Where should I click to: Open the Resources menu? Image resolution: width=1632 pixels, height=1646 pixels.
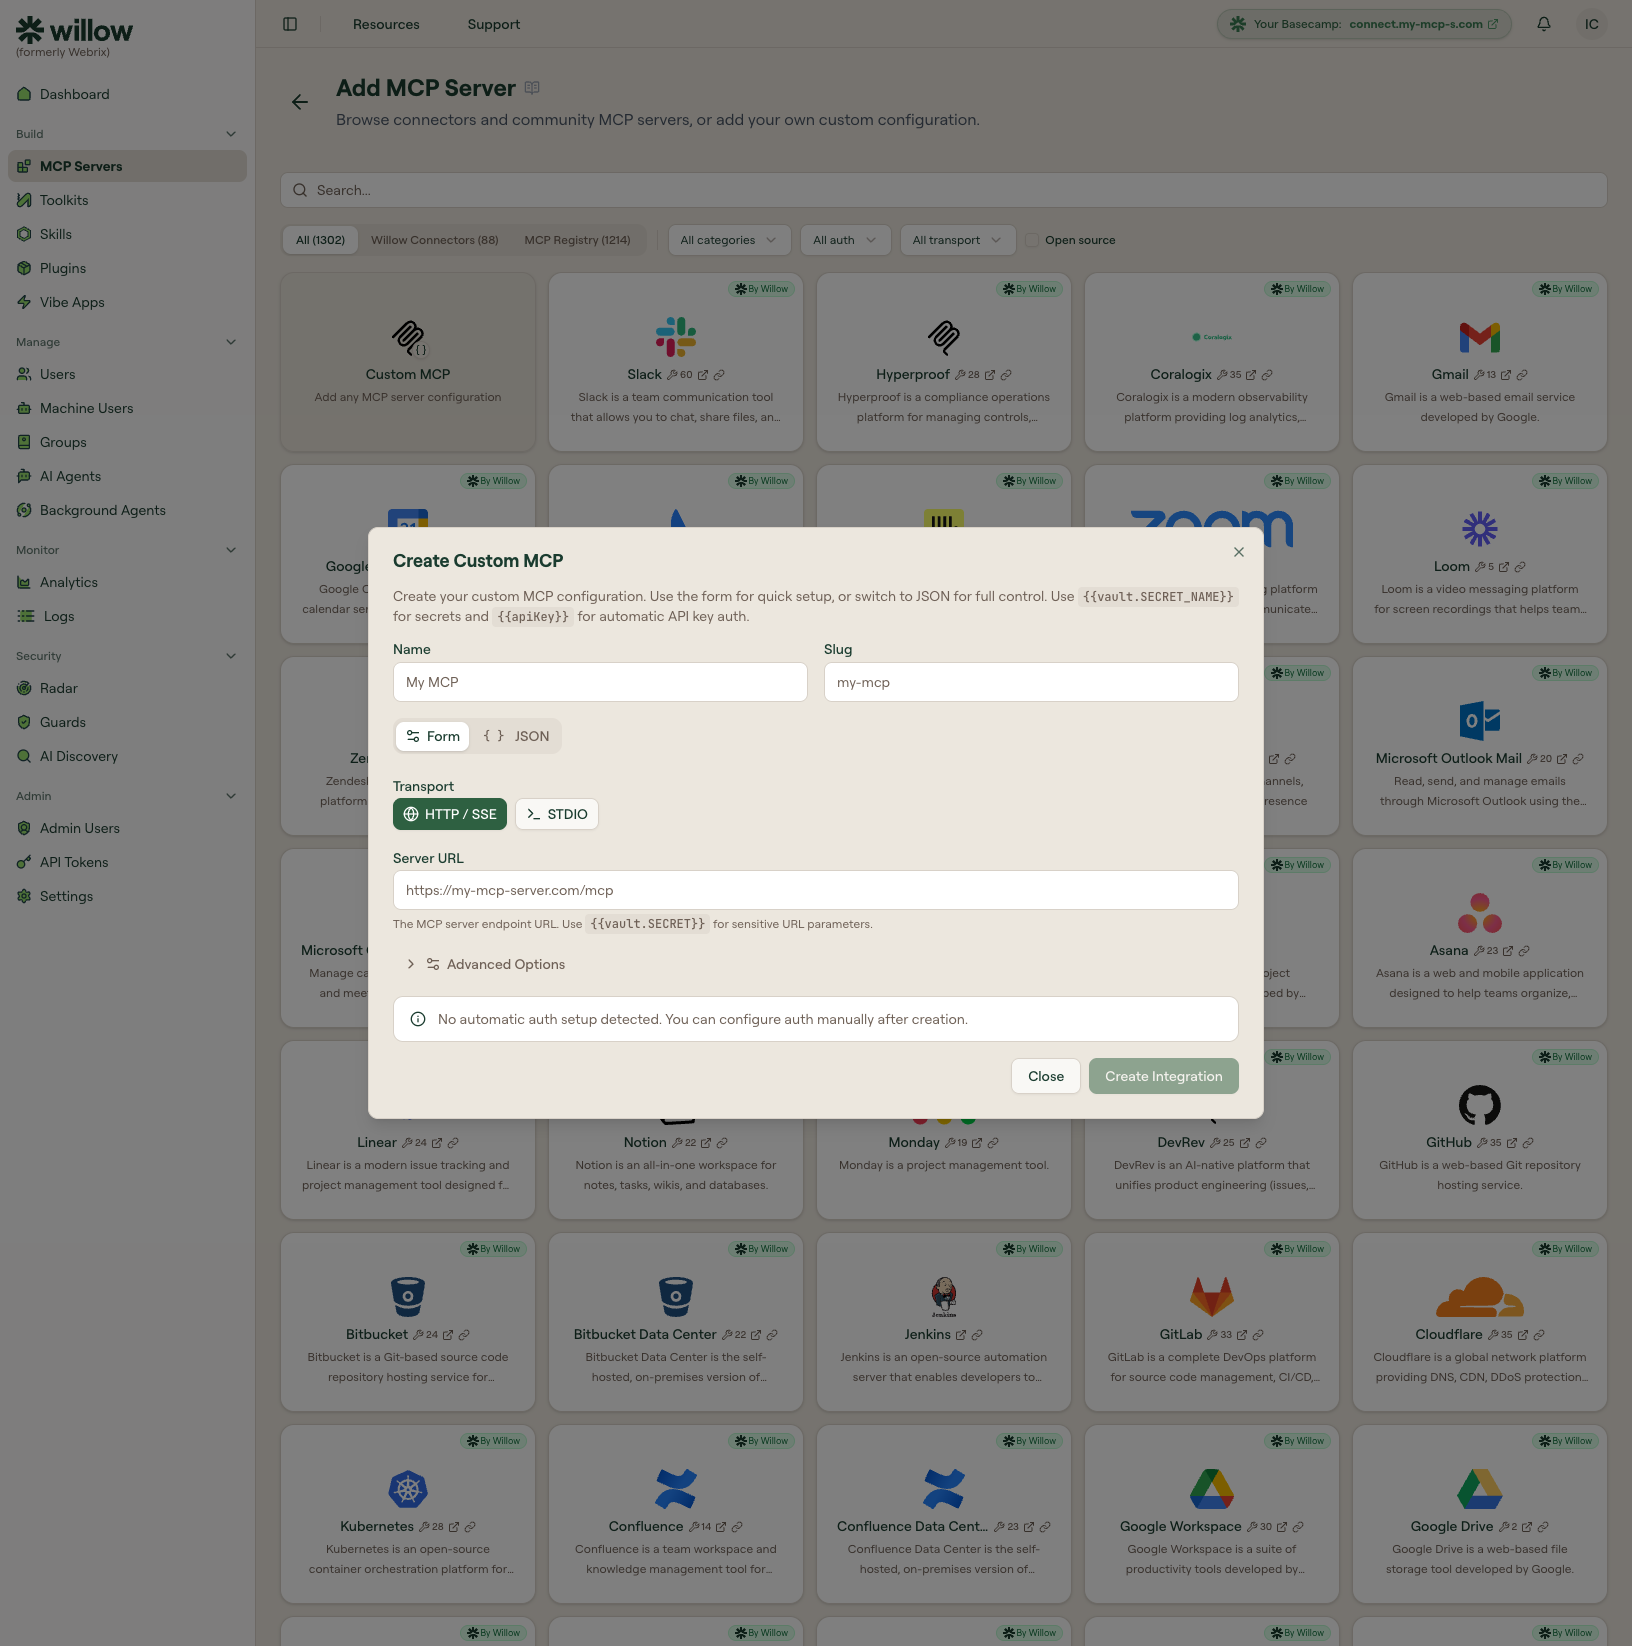386,24
